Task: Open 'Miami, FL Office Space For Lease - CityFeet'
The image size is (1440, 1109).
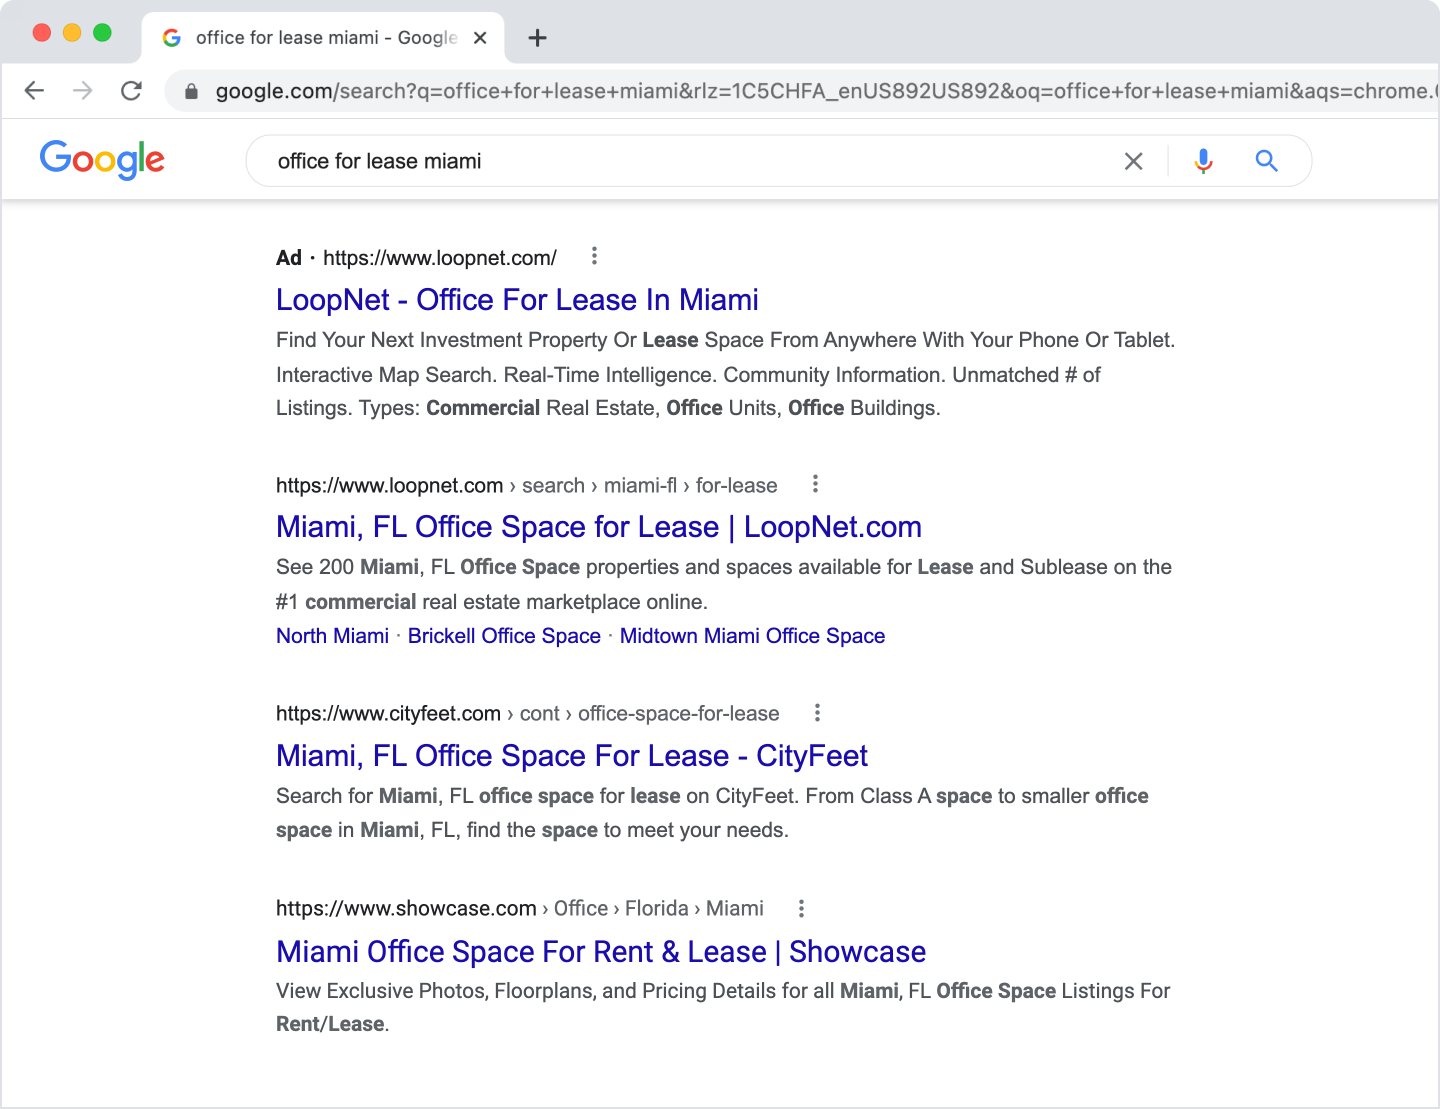Action: coord(572,756)
